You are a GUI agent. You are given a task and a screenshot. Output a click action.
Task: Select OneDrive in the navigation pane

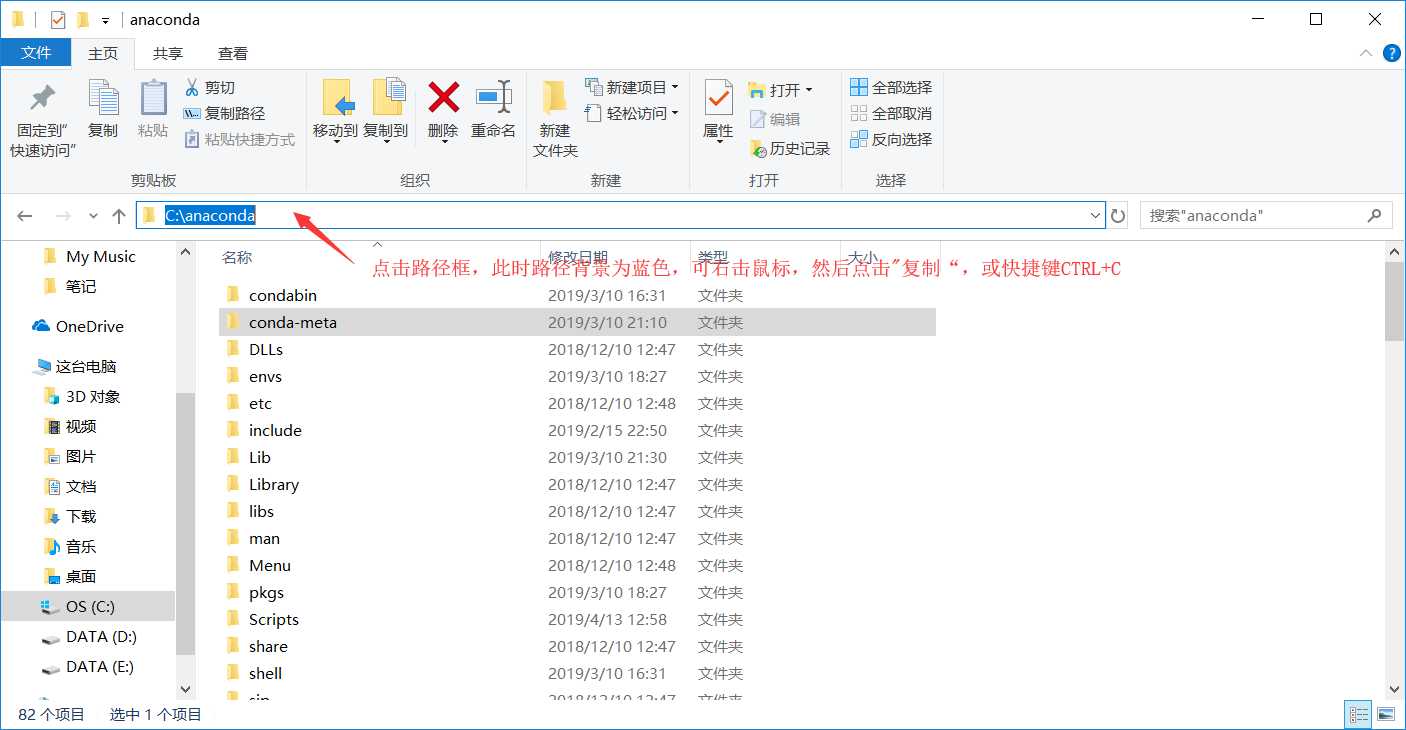(x=89, y=326)
